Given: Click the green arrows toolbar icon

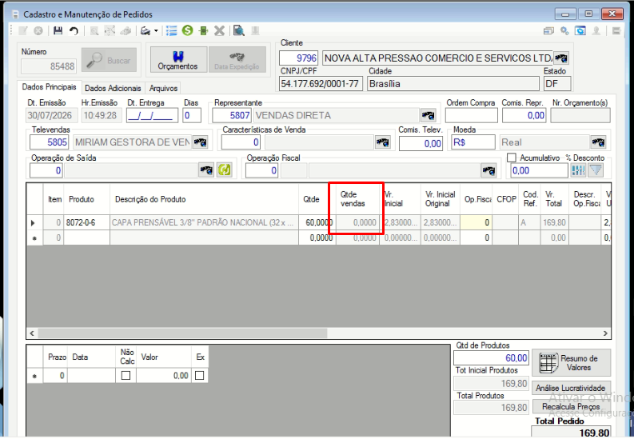Looking at the screenshot, I should [x=203, y=31].
